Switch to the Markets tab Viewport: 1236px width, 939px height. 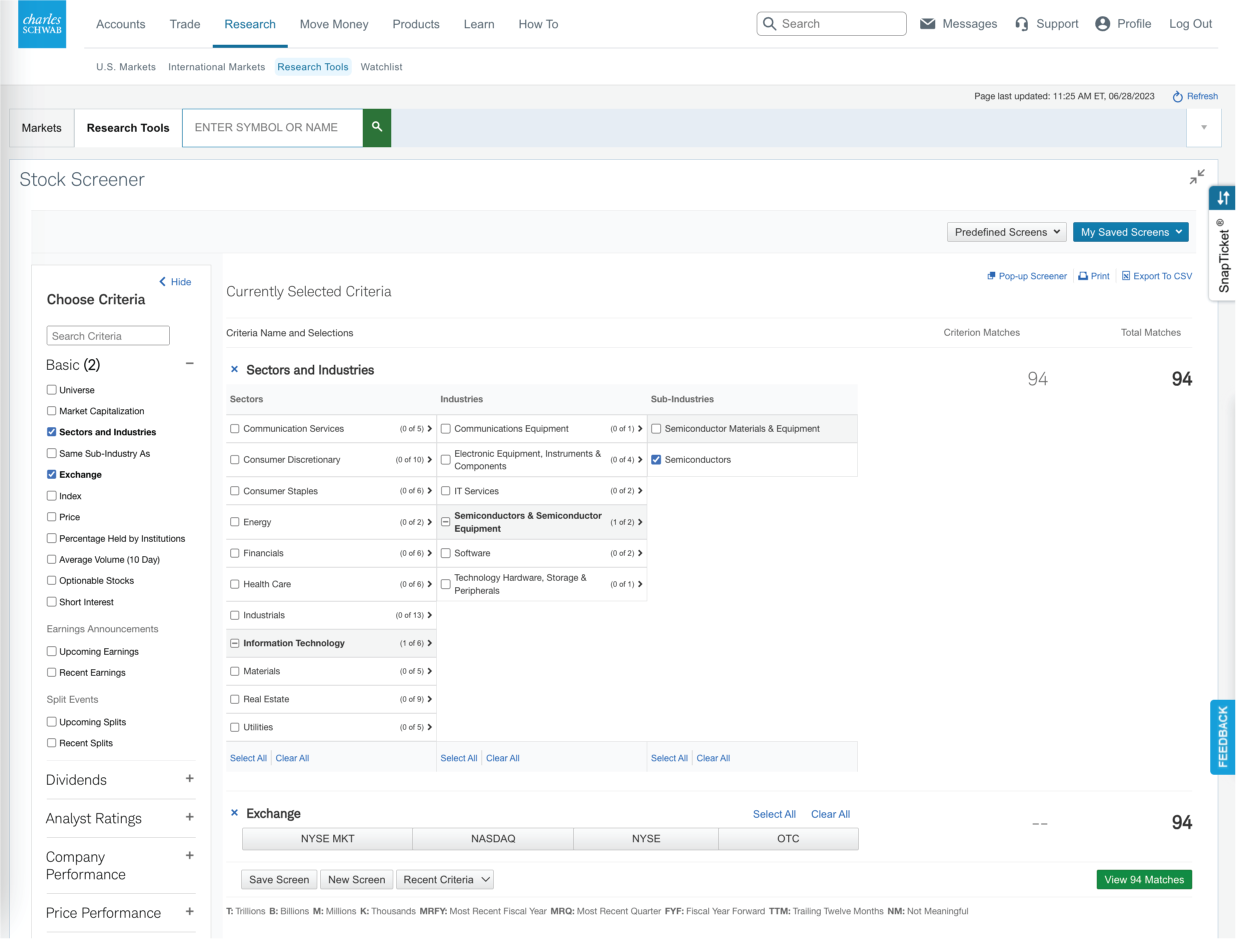pos(42,128)
